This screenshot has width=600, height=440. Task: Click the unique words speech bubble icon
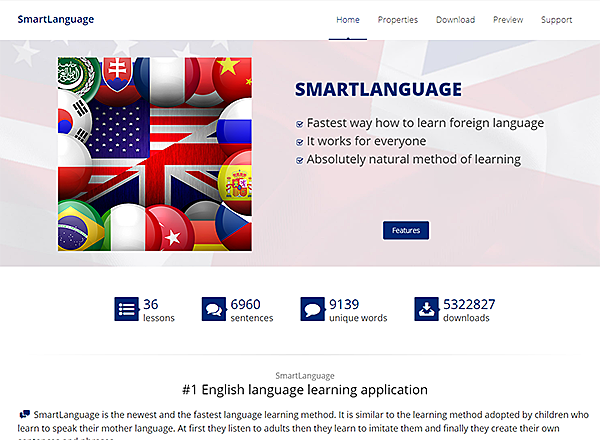point(312,309)
